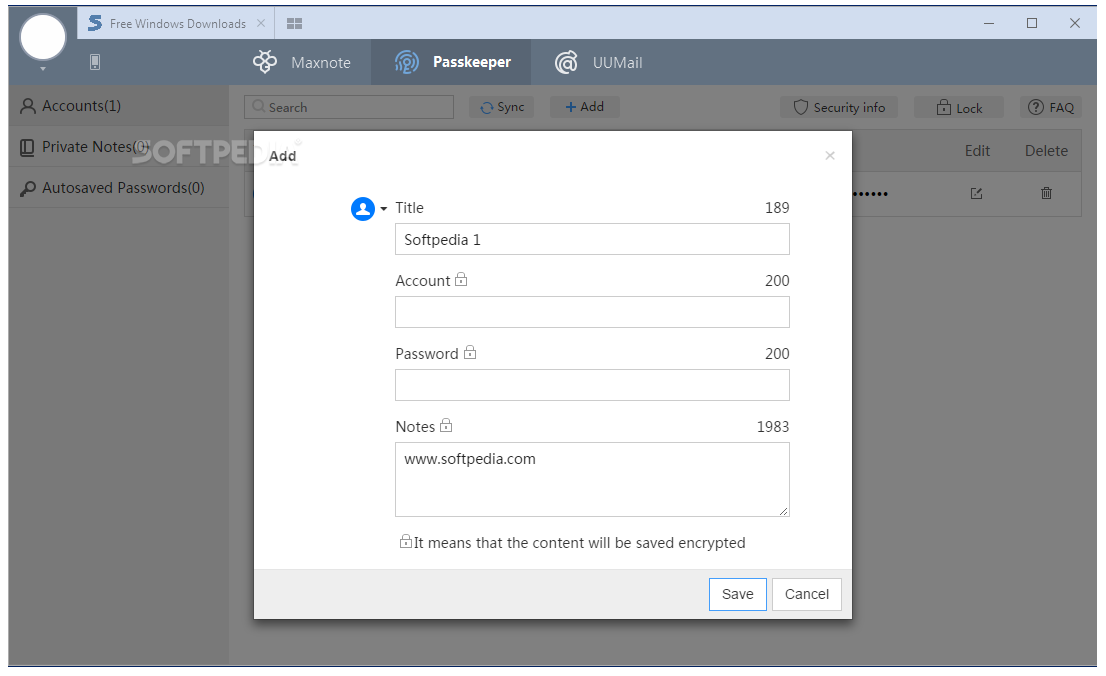Close the Add dialog with the X

[x=830, y=155]
